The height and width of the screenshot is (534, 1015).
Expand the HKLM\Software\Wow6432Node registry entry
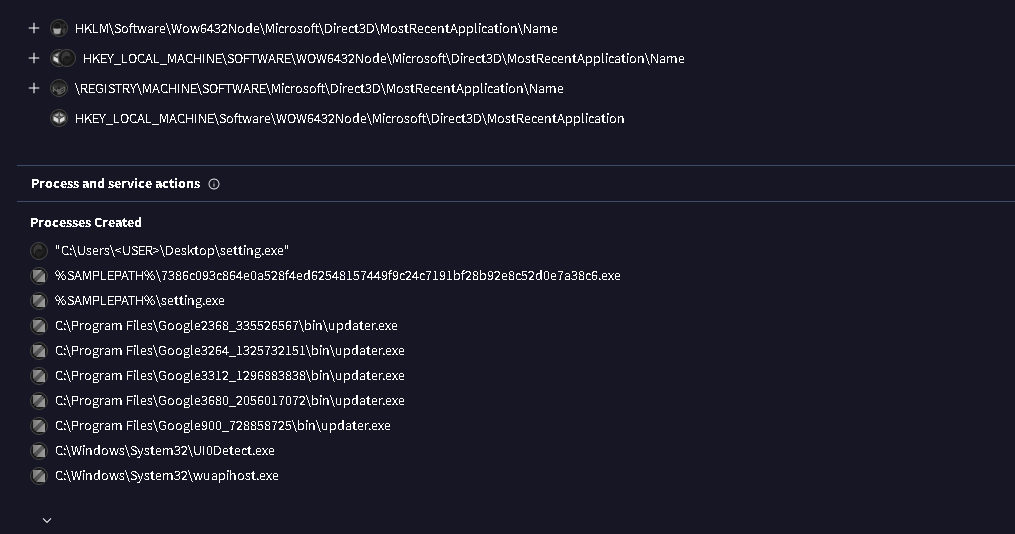coord(34,28)
